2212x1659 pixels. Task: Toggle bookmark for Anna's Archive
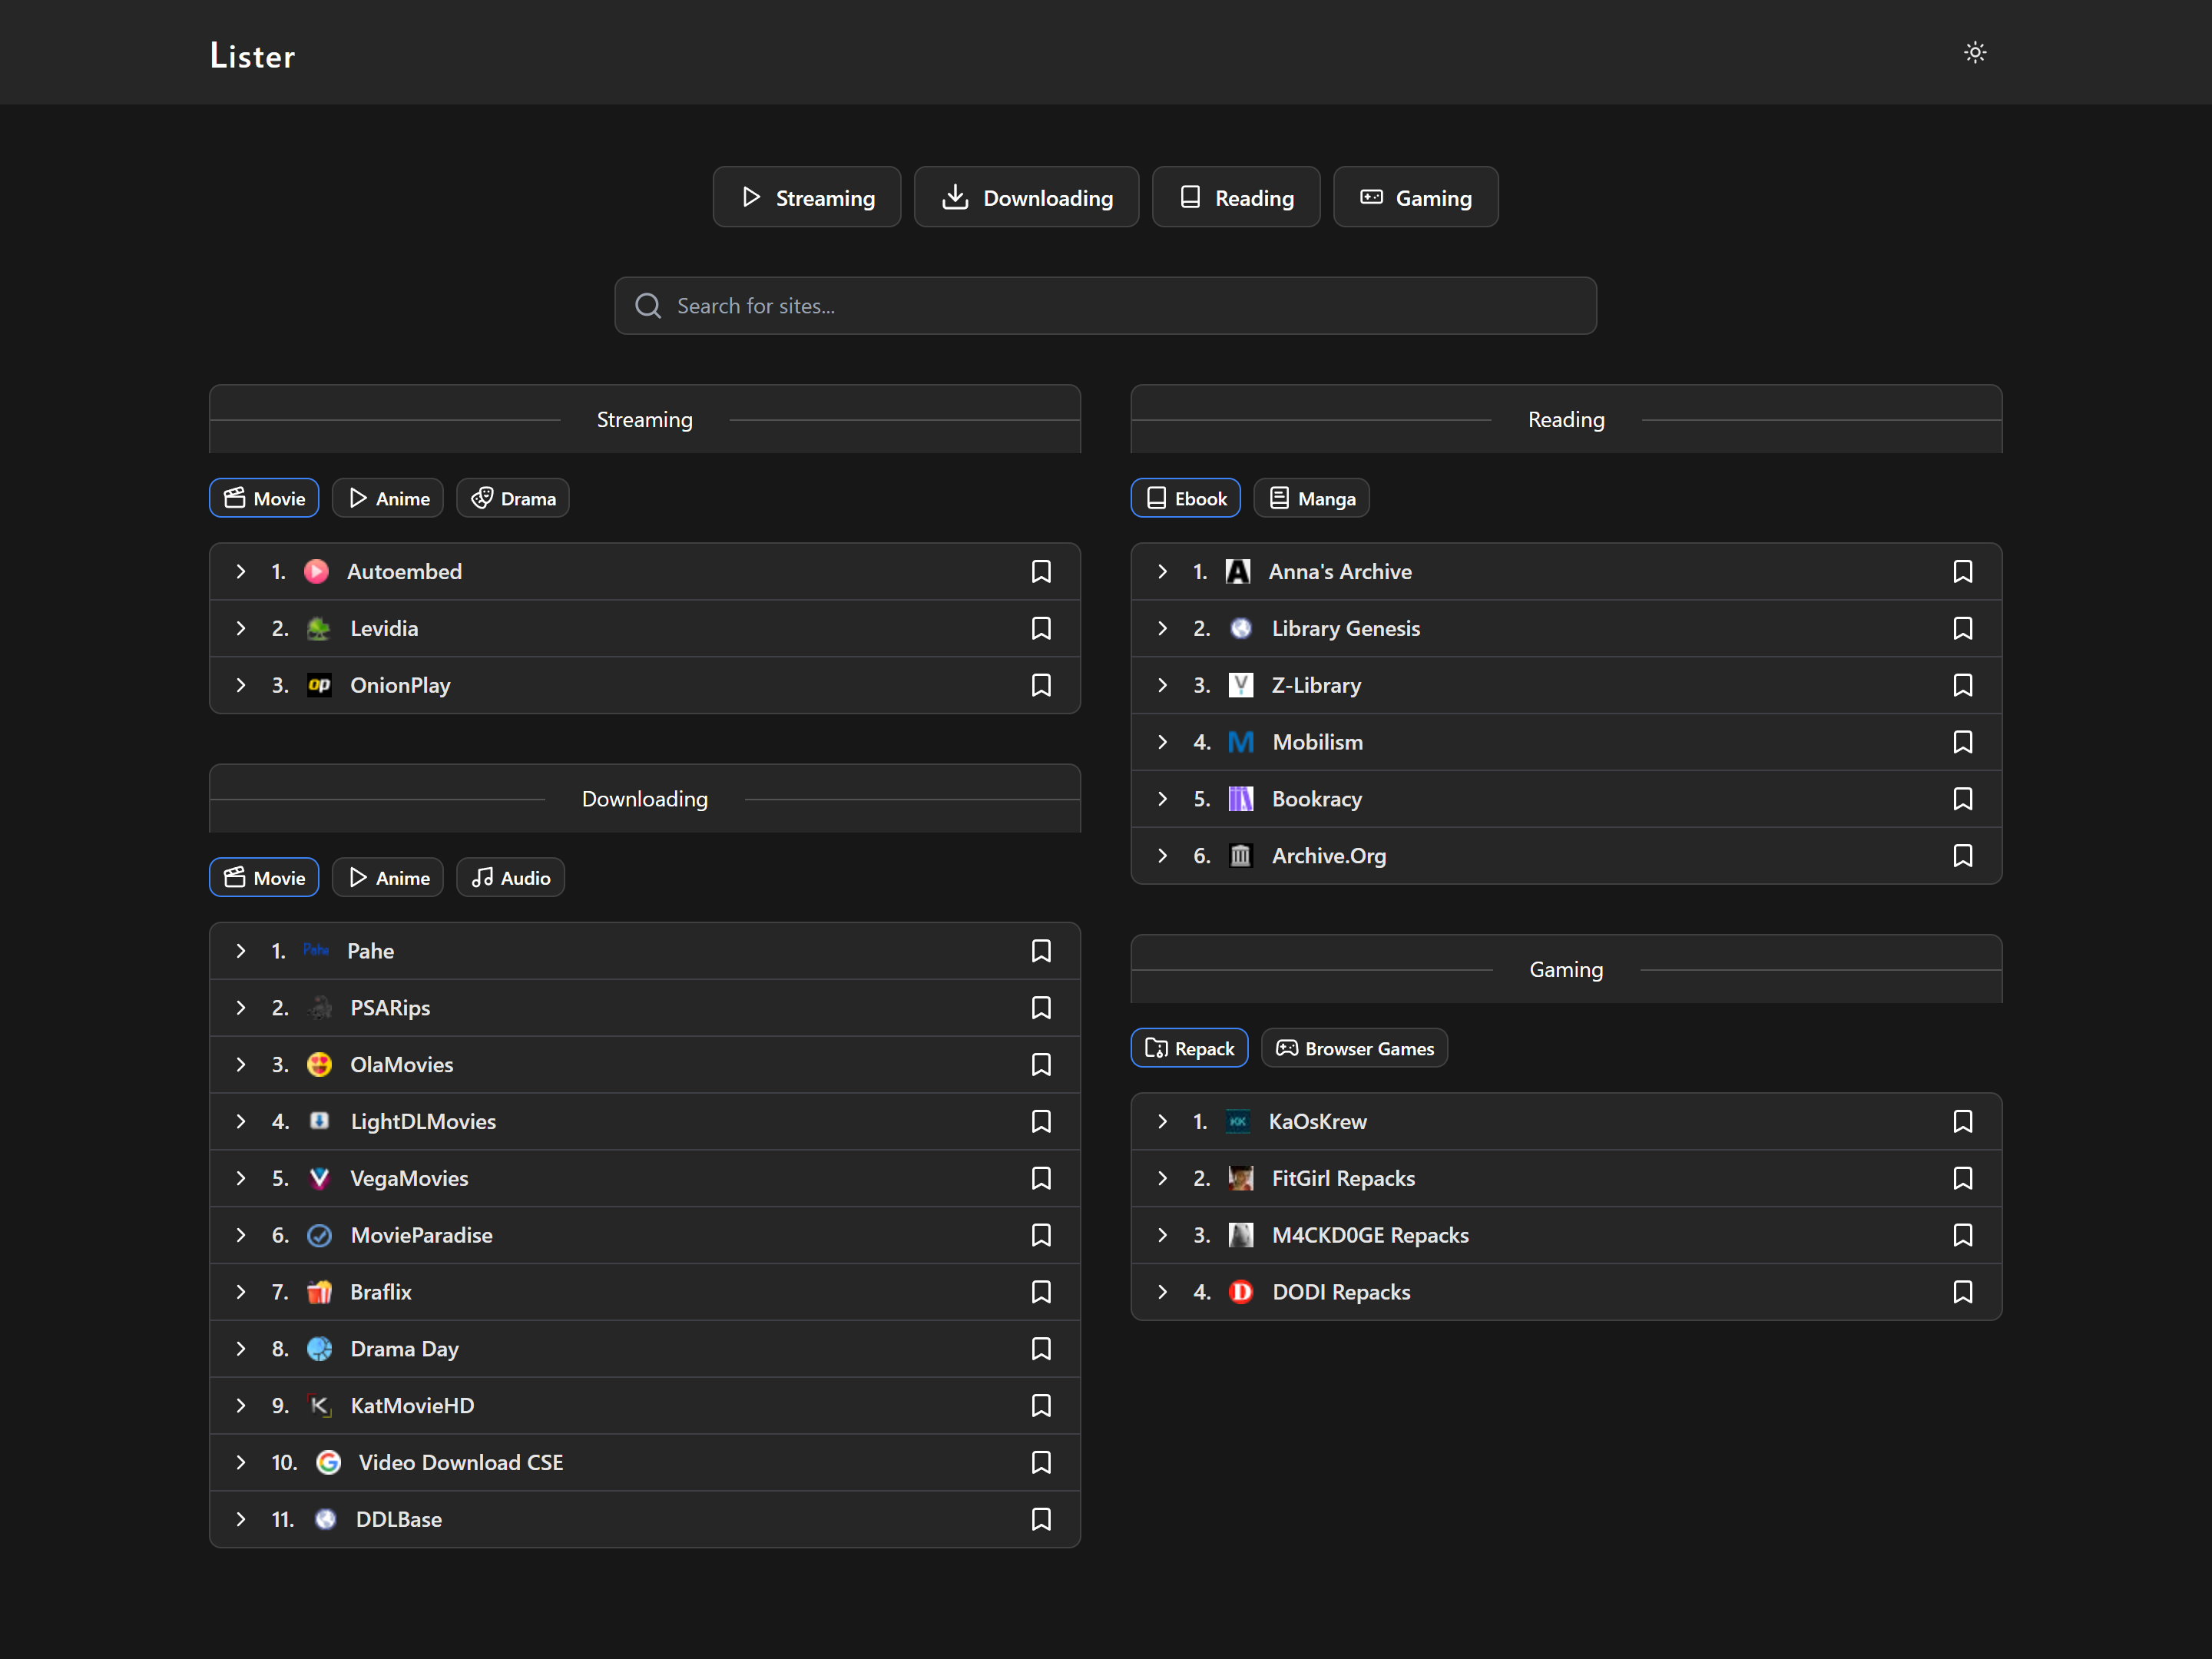(1963, 571)
